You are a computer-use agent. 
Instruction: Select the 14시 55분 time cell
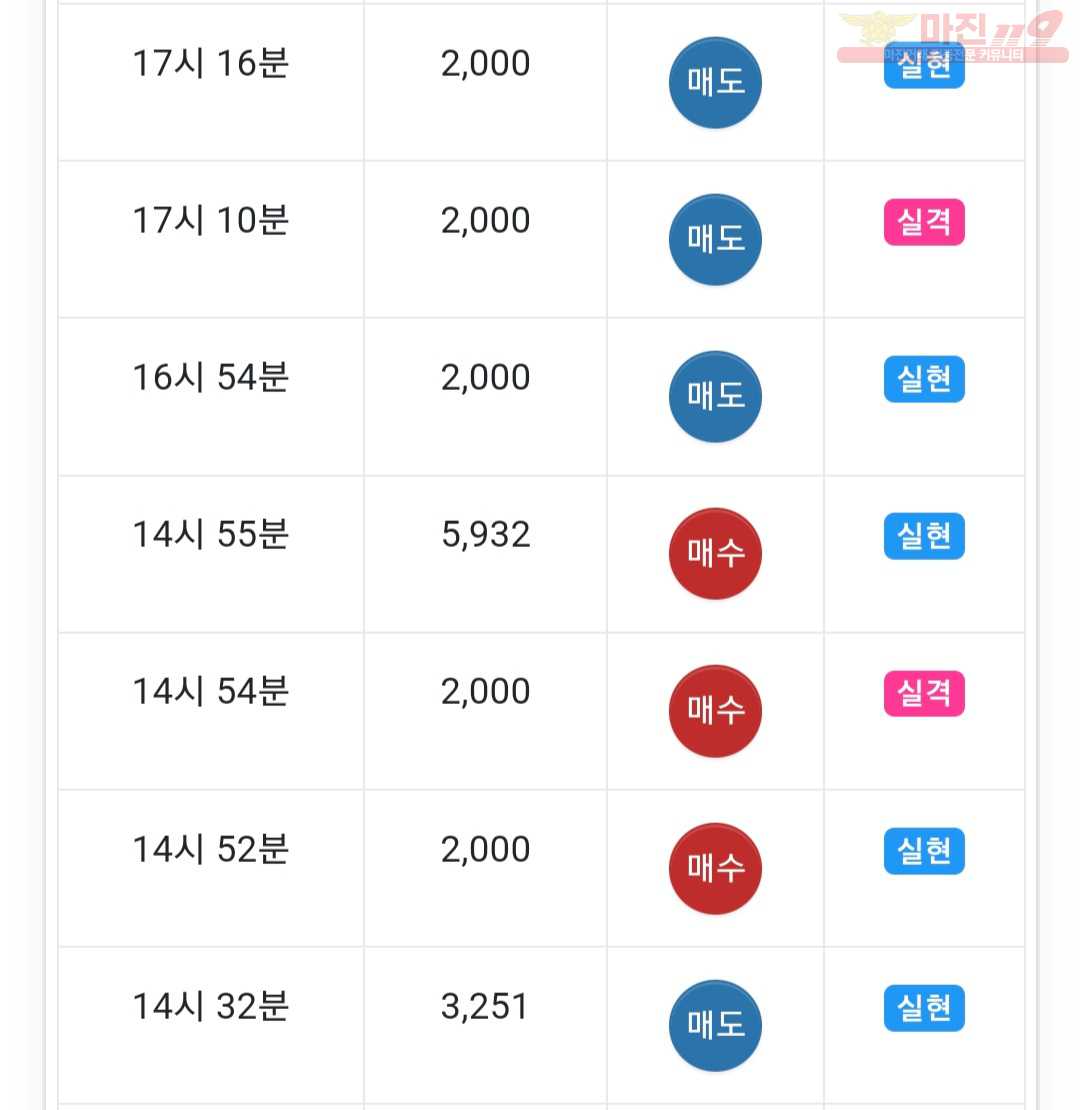(x=211, y=554)
